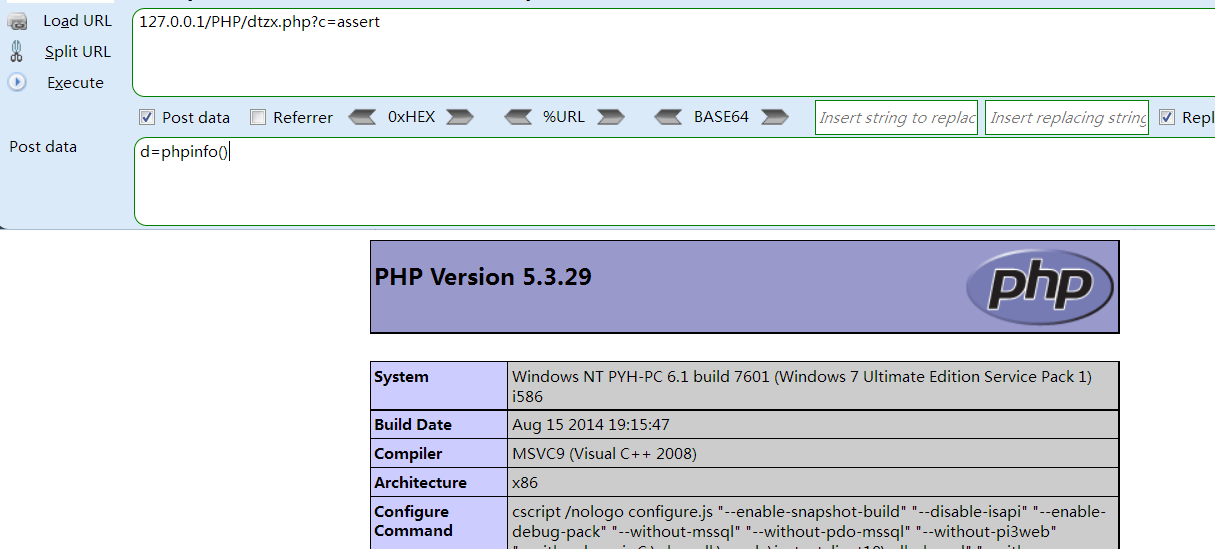Encode %URL with the right arrow
Viewport: 1215px width, 549px height.
(x=610, y=117)
